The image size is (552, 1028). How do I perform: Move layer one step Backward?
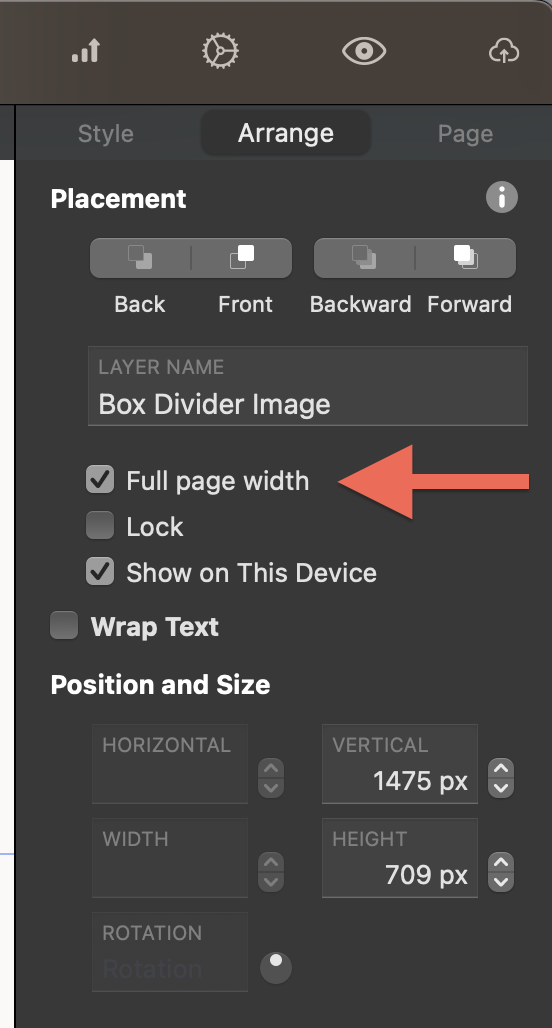tap(365, 258)
